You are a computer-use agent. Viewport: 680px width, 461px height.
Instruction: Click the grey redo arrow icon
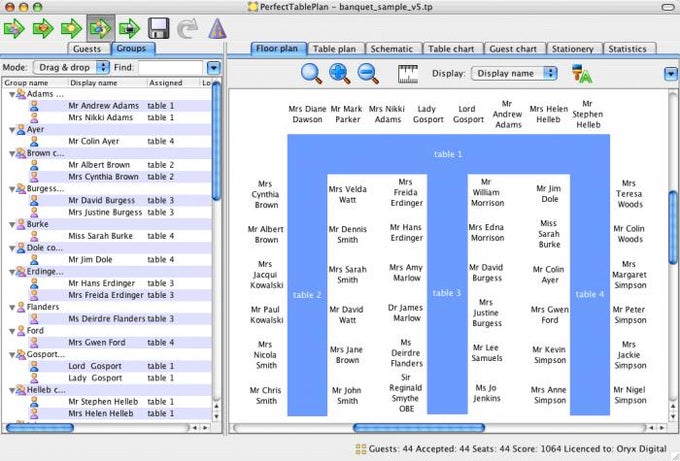188,29
